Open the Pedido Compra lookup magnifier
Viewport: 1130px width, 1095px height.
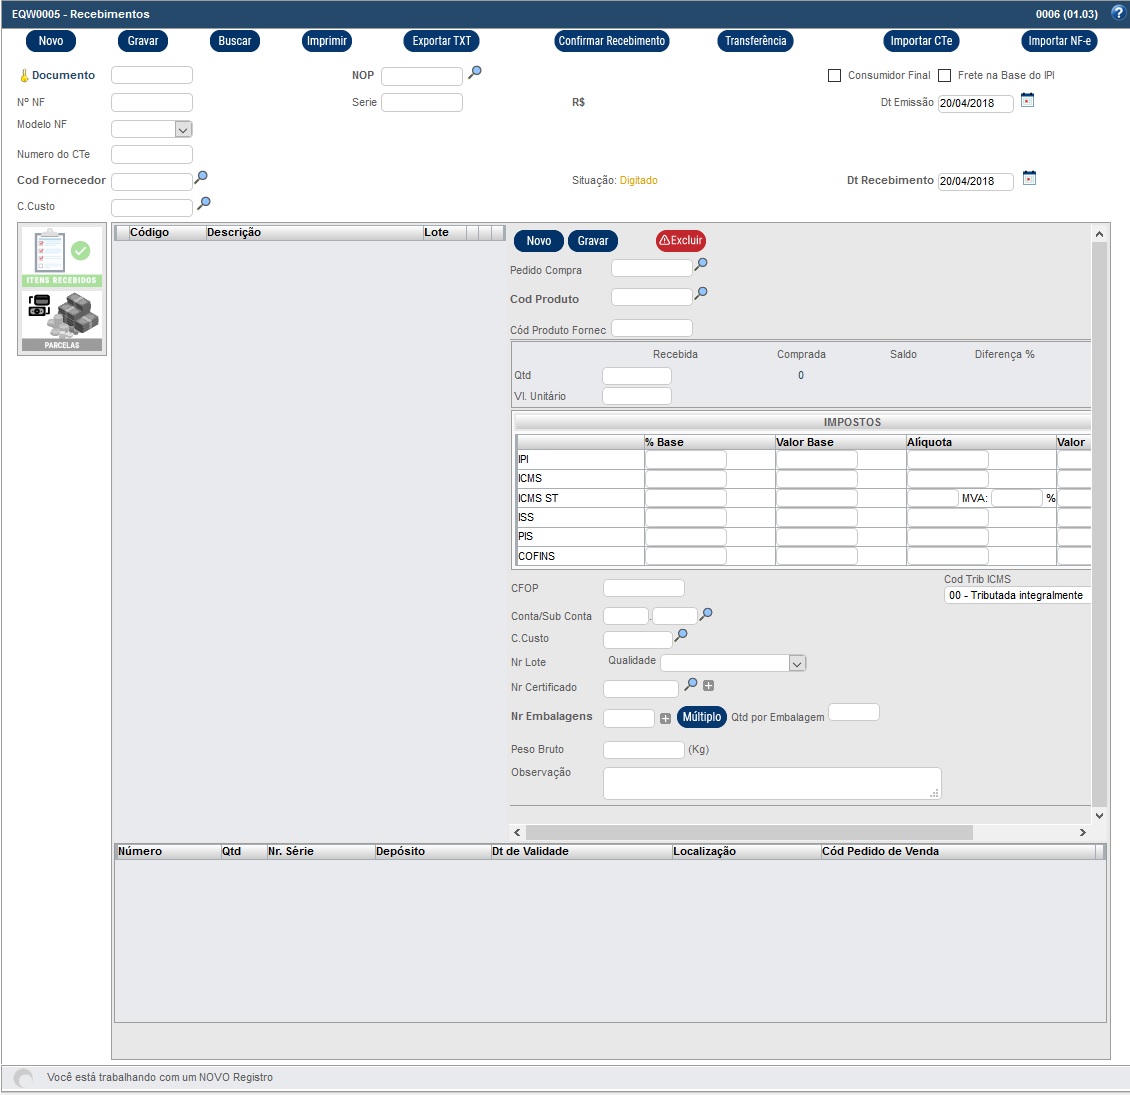pos(701,265)
